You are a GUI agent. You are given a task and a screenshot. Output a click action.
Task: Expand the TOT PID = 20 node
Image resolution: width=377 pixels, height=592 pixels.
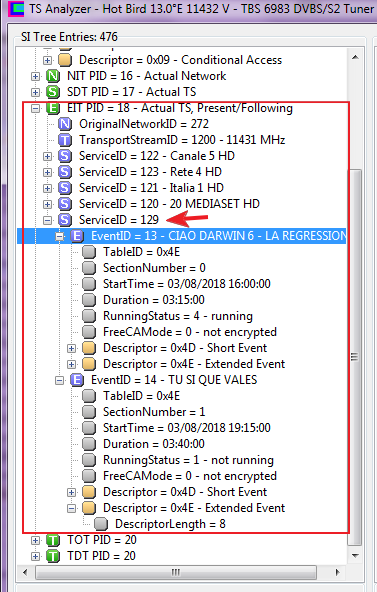pyautogui.click(x=35, y=540)
